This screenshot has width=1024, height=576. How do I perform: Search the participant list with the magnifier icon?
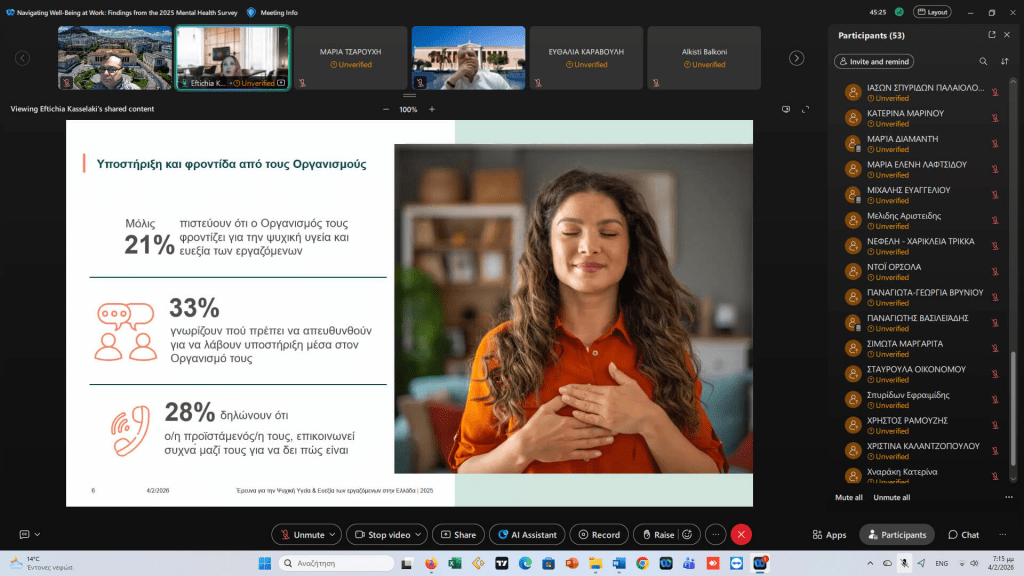(x=985, y=61)
